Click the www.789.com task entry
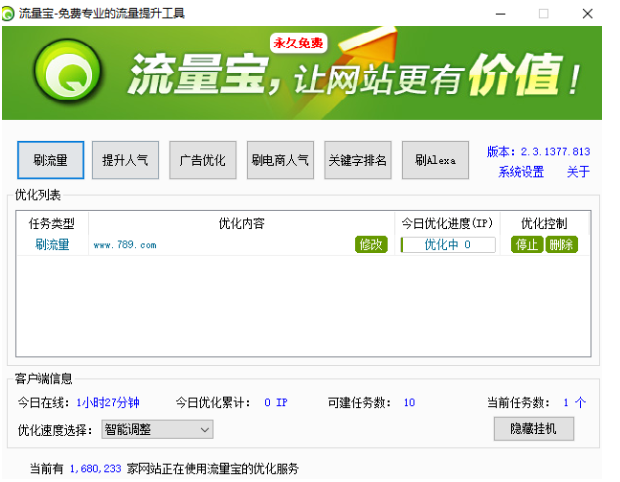 click(x=125, y=245)
